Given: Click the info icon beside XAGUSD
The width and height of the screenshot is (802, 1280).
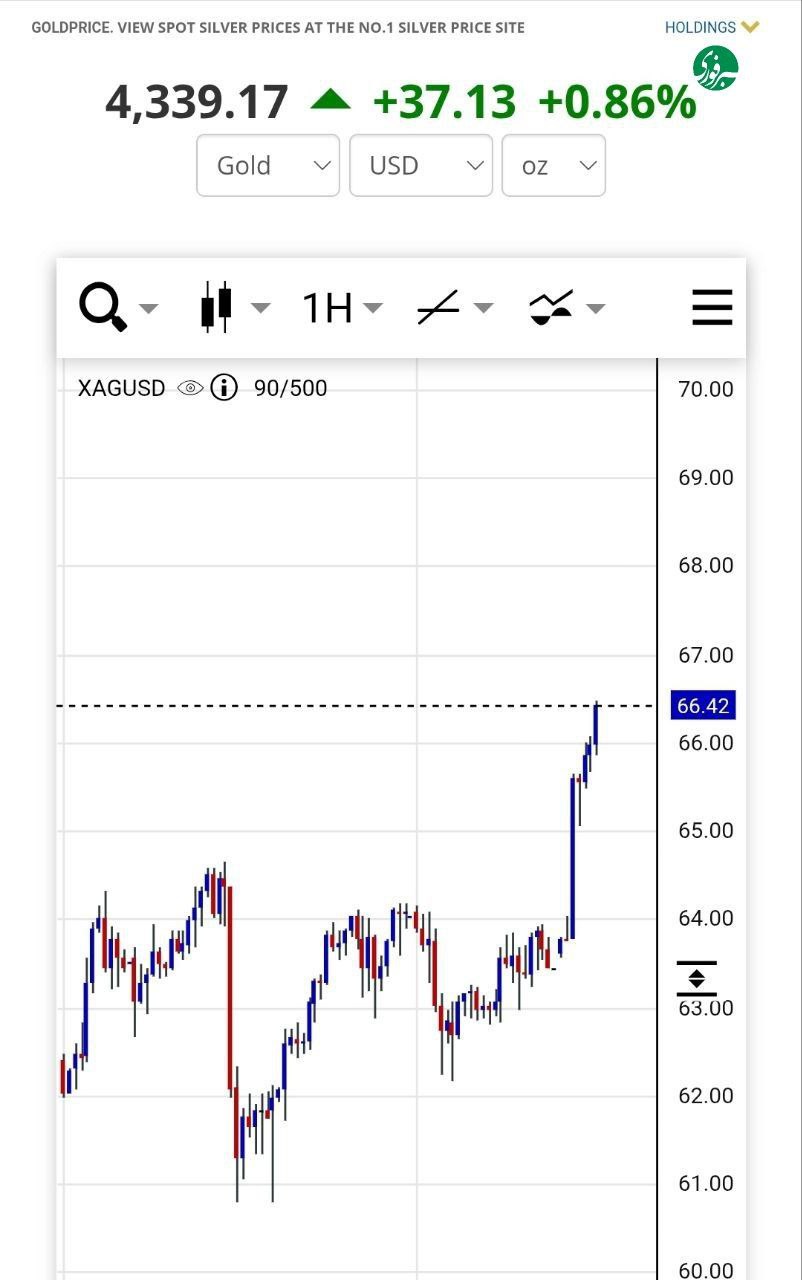Looking at the screenshot, I should pos(224,388).
